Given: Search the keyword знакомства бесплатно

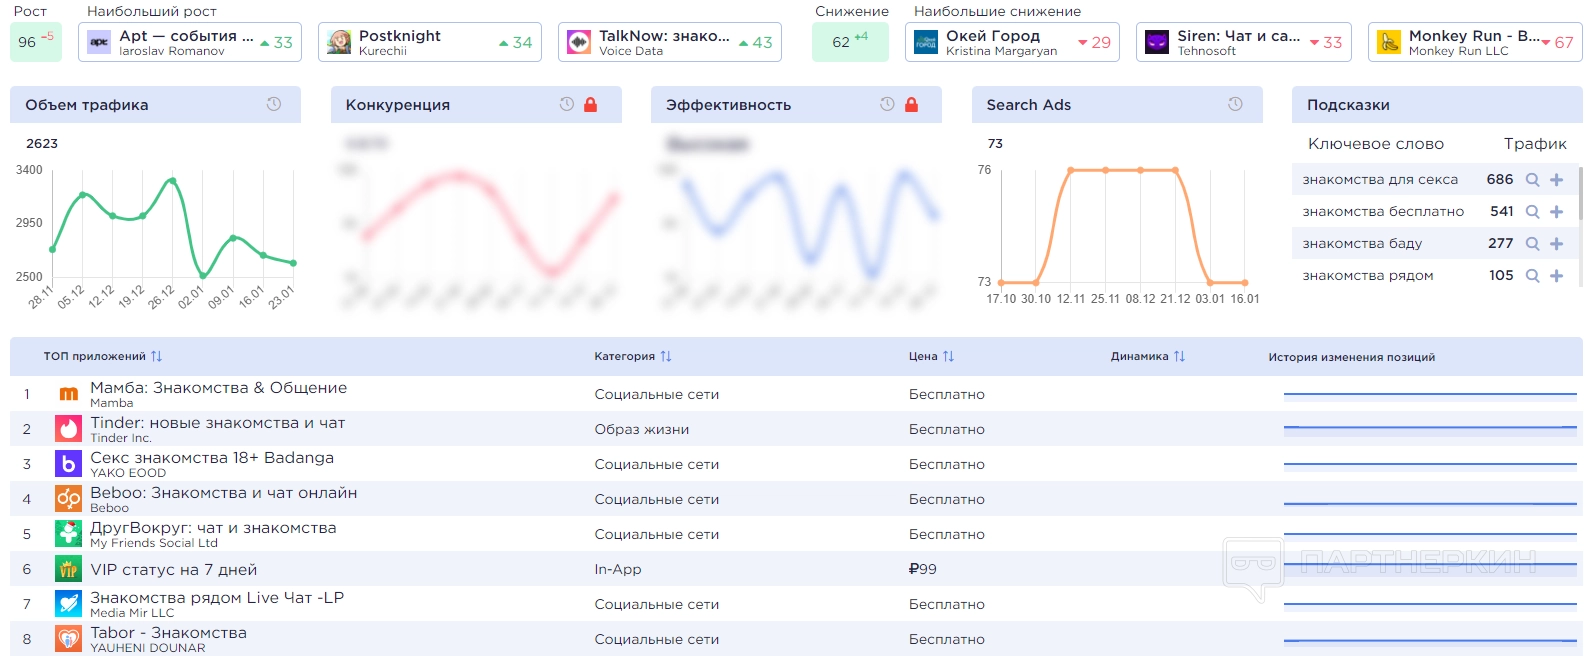Looking at the screenshot, I should [x=1532, y=212].
